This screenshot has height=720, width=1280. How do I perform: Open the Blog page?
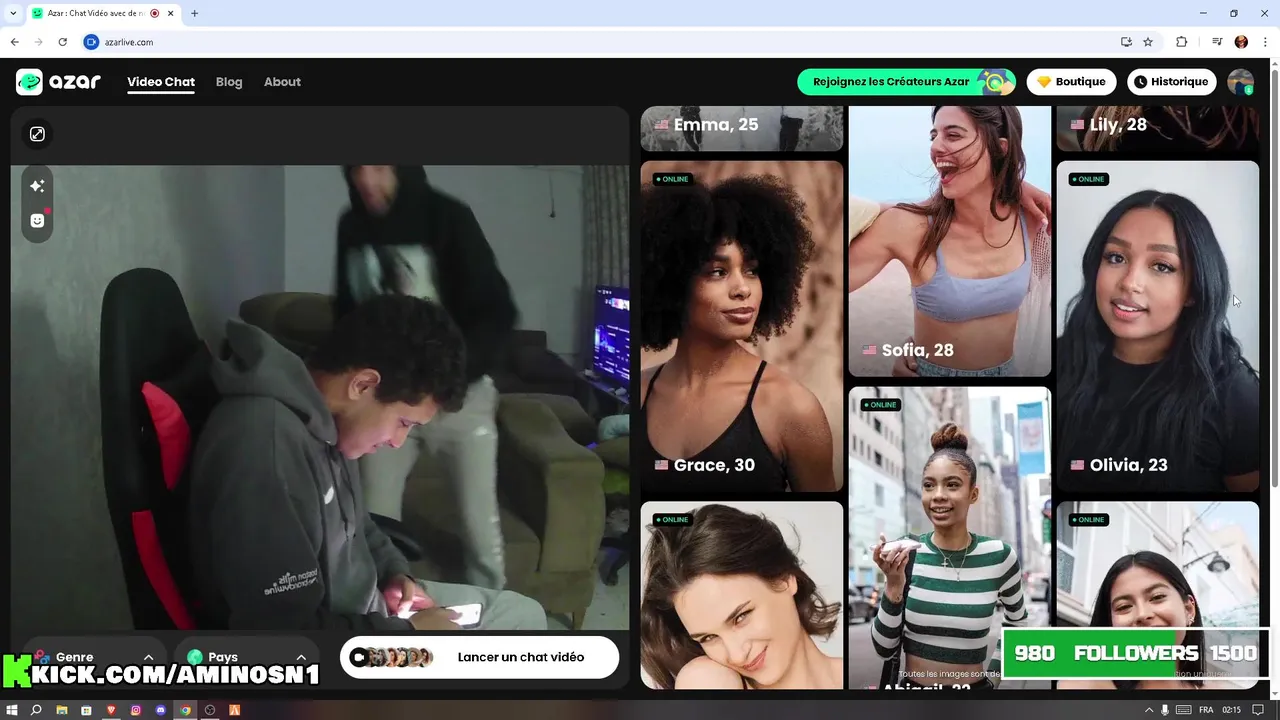click(x=229, y=82)
